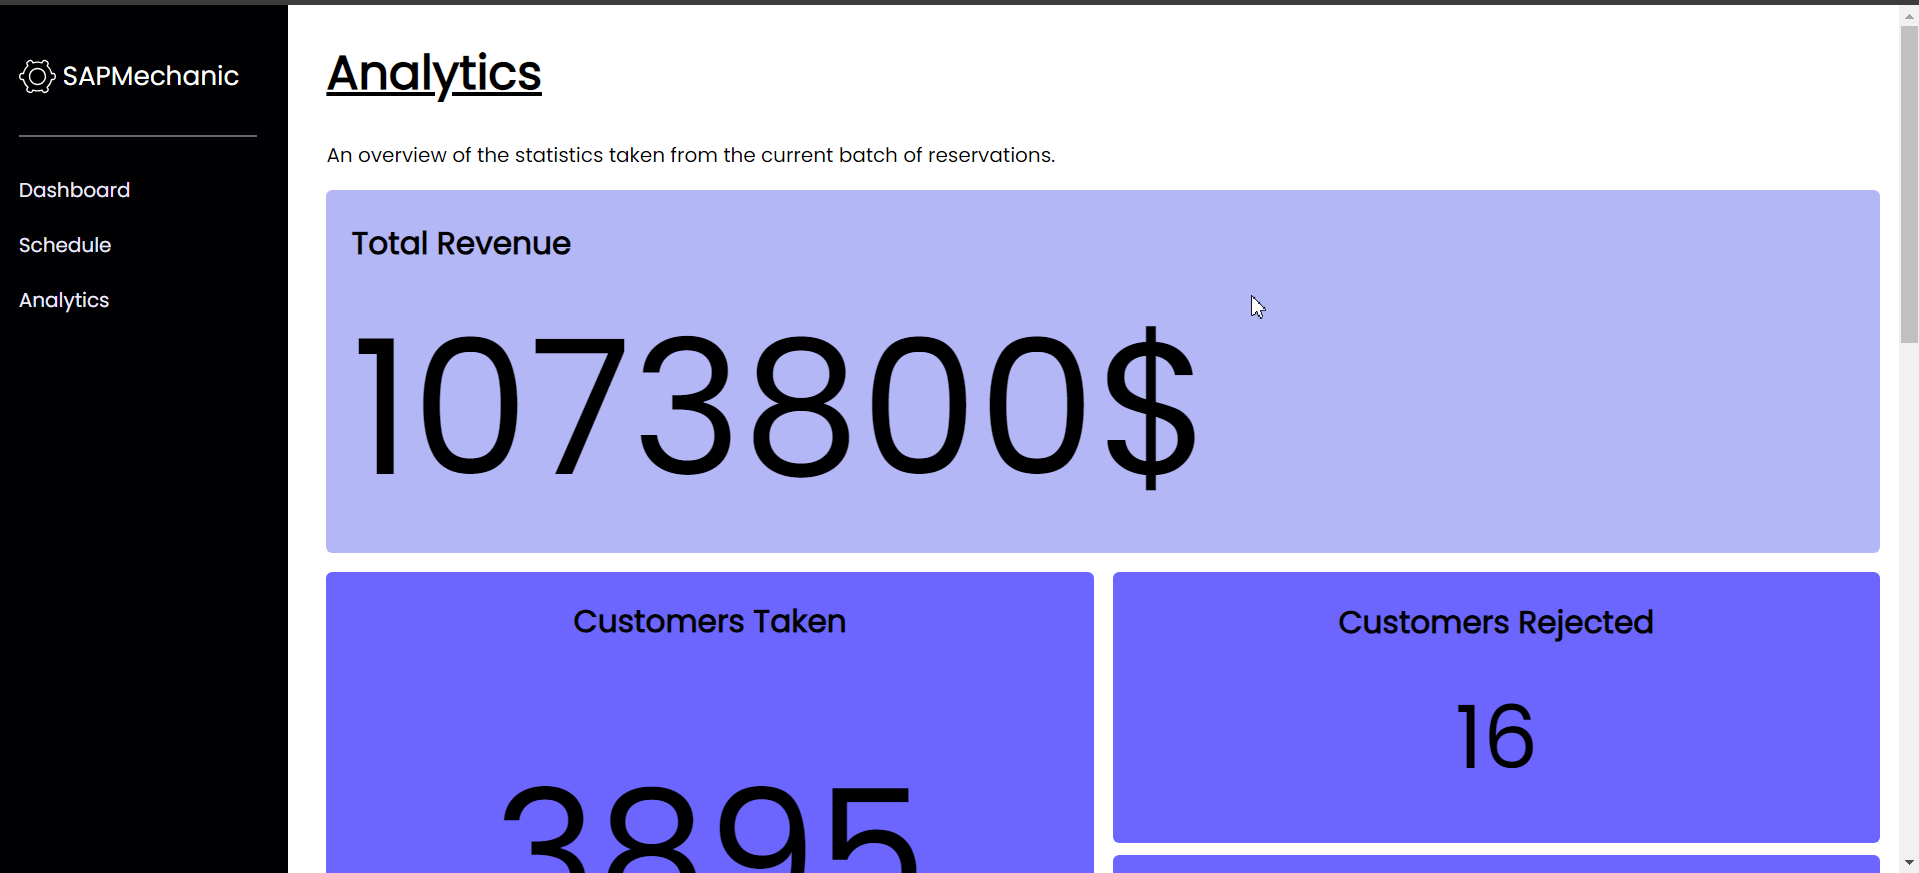Click the Total Revenue label
Image resolution: width=1919 pixels, height=873 pixels.
(461, 243)
